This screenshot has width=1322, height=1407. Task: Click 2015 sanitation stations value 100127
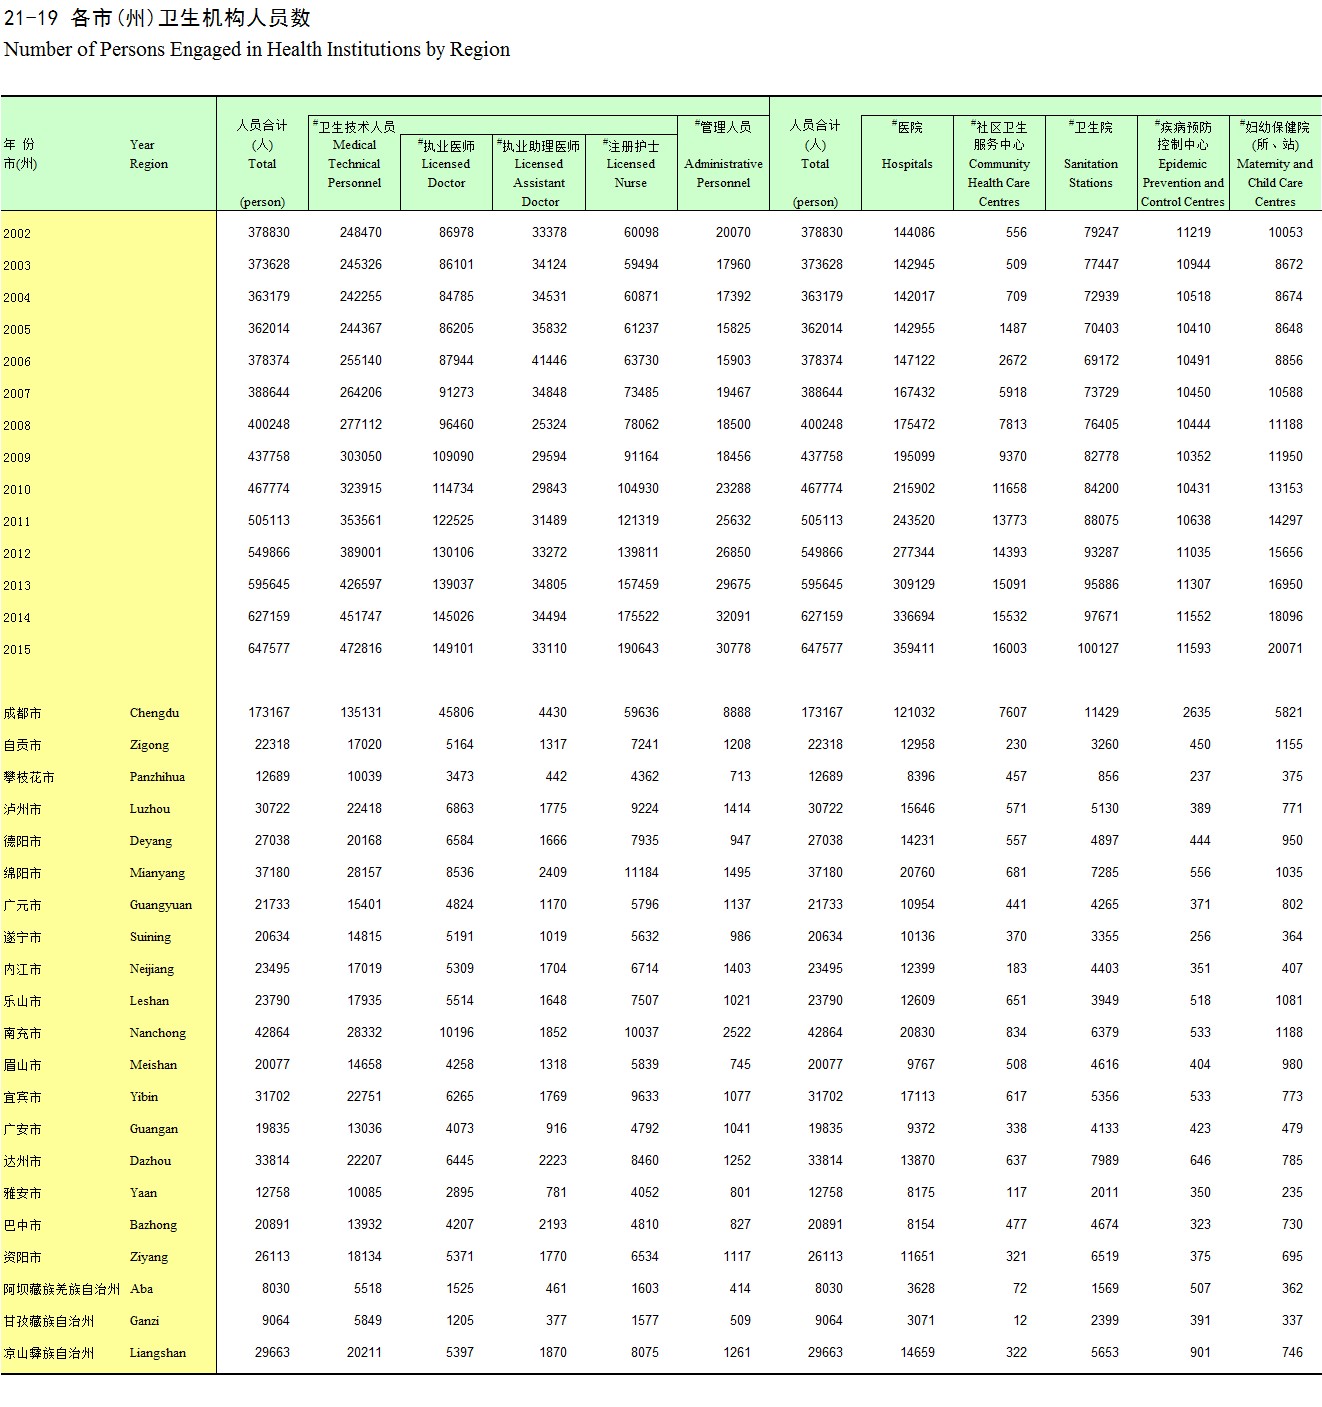(x=1098, y=649)
